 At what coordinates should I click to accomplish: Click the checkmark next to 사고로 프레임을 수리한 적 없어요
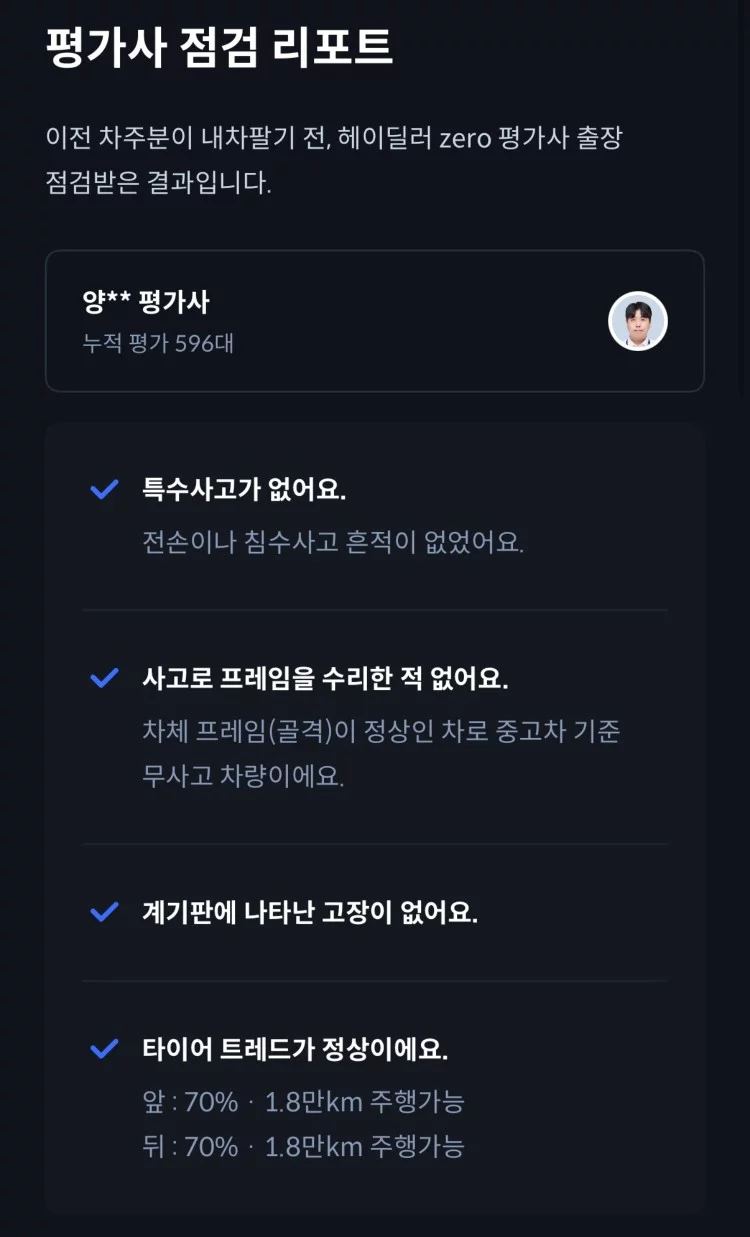click(104, 679)
